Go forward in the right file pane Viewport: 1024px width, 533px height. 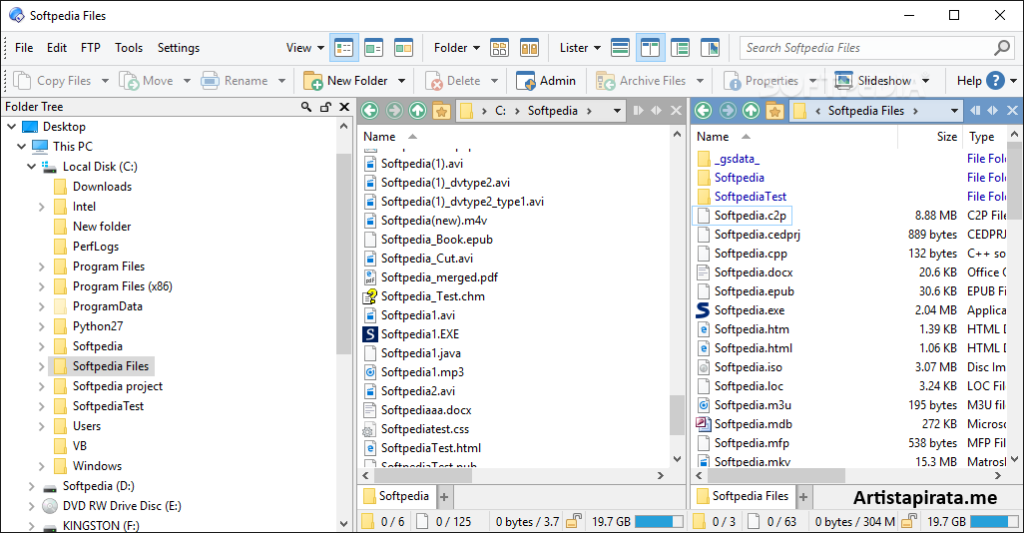point(728,110)
